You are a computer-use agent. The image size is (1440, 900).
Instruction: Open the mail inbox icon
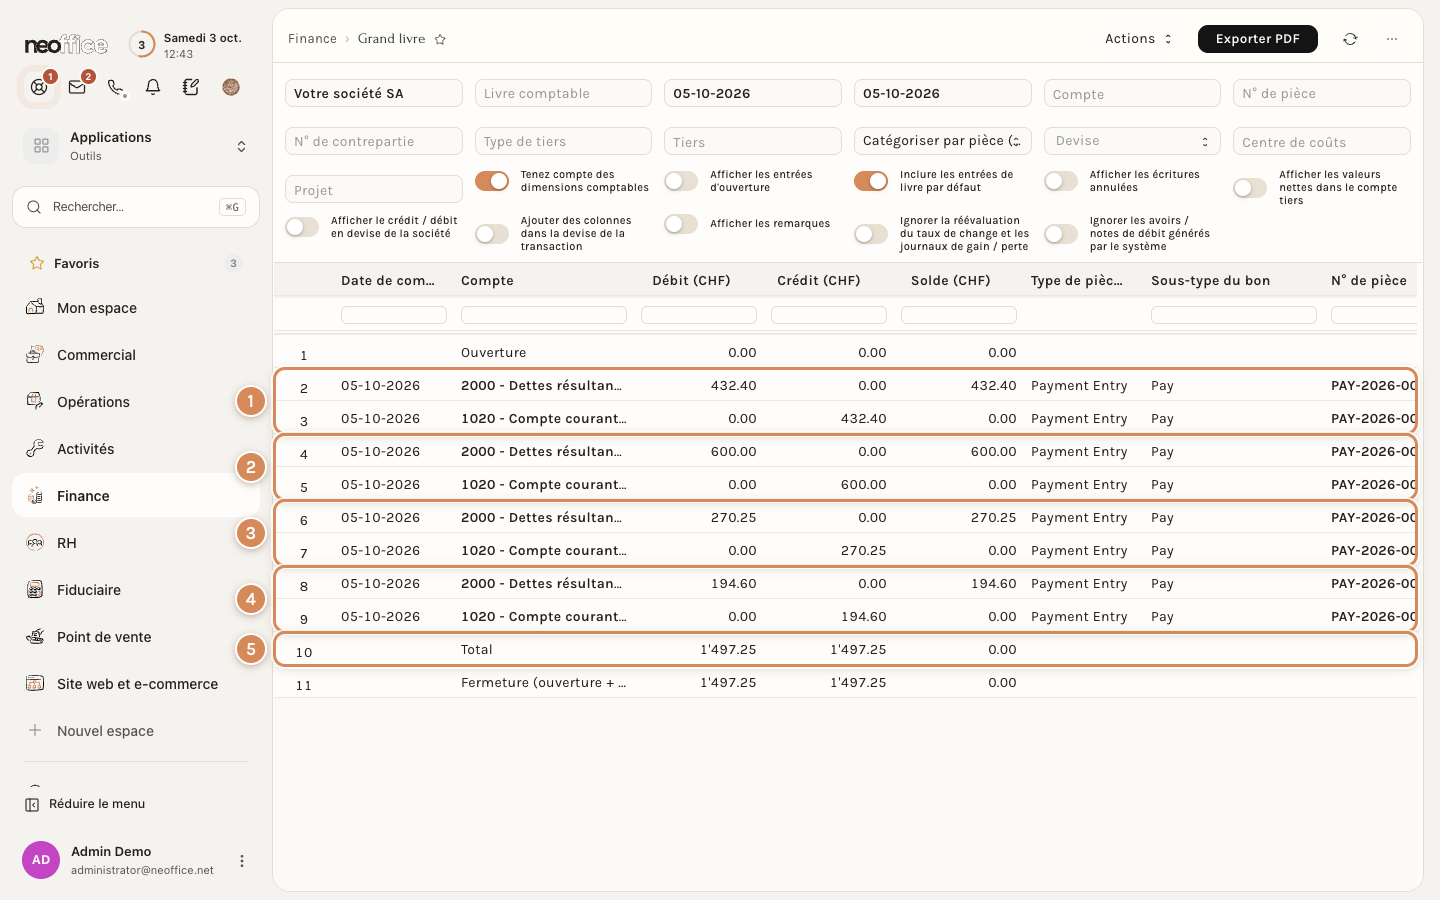click(x=77, y=87)
